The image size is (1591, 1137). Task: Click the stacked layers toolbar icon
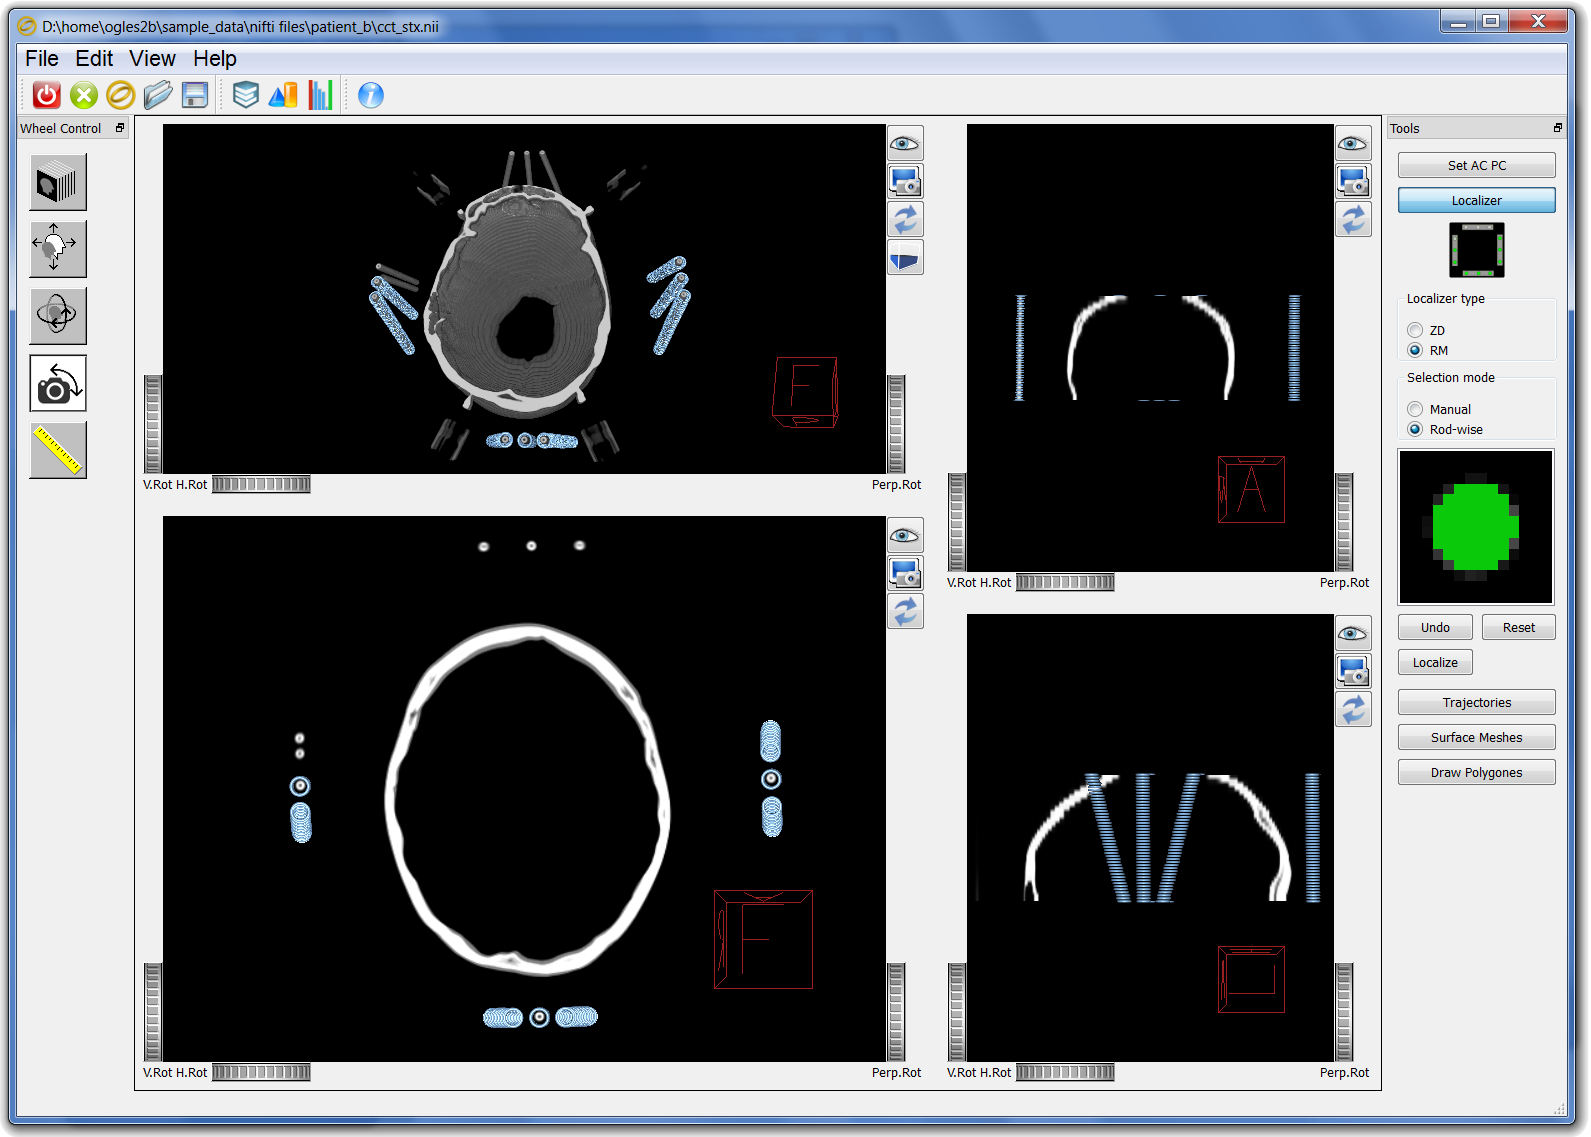click(x=246, y=95)
